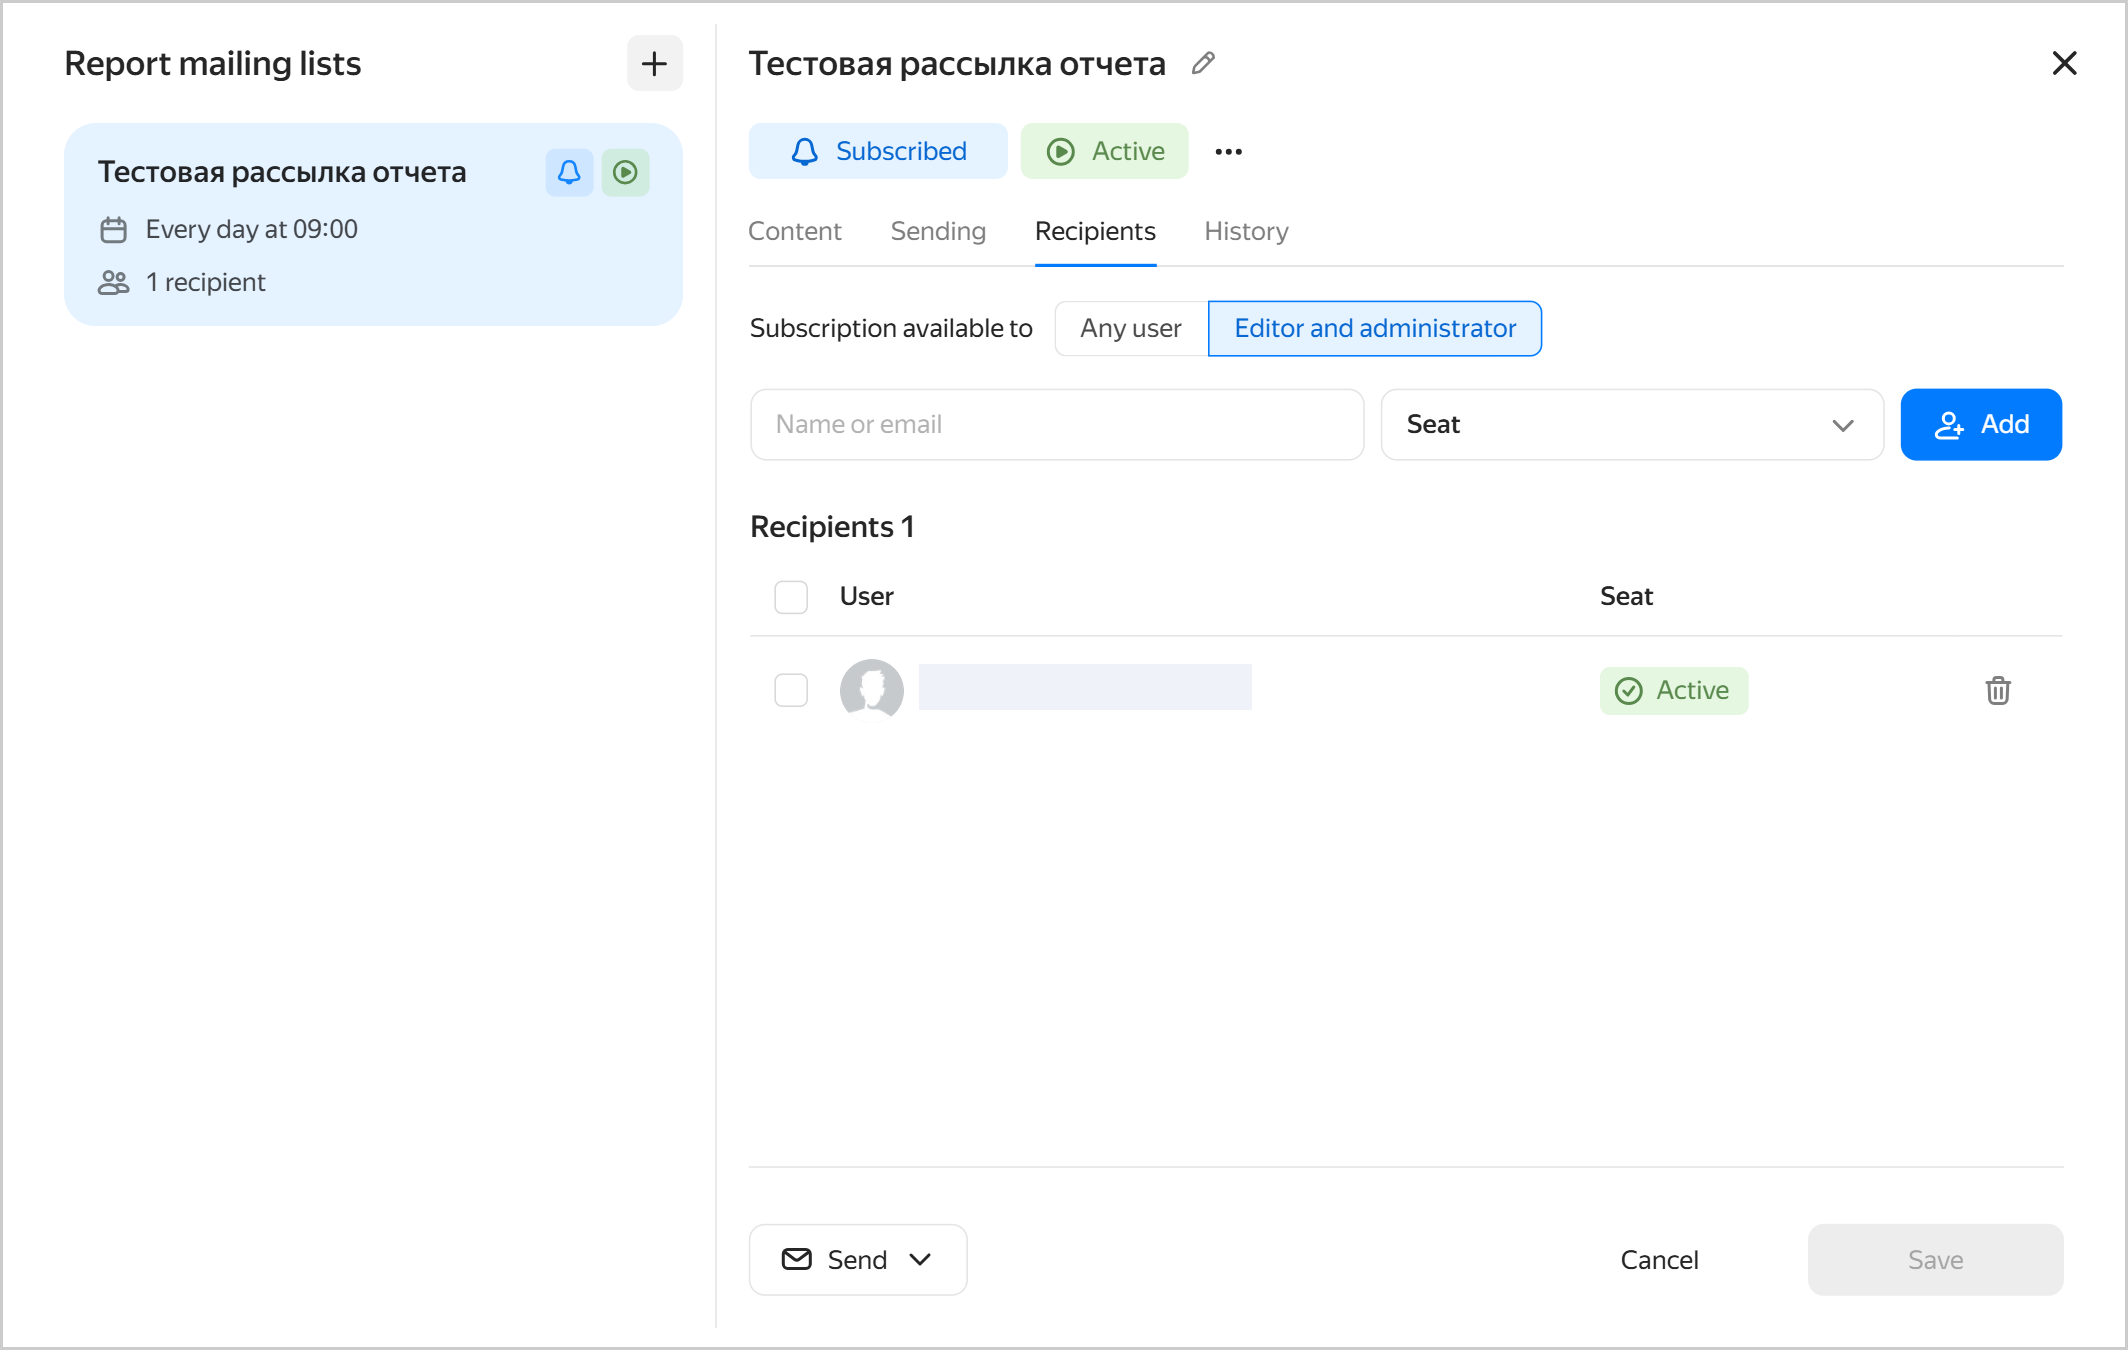
Task: Click the recipient's Active seat badge
Action: [x=1674, y=691]
